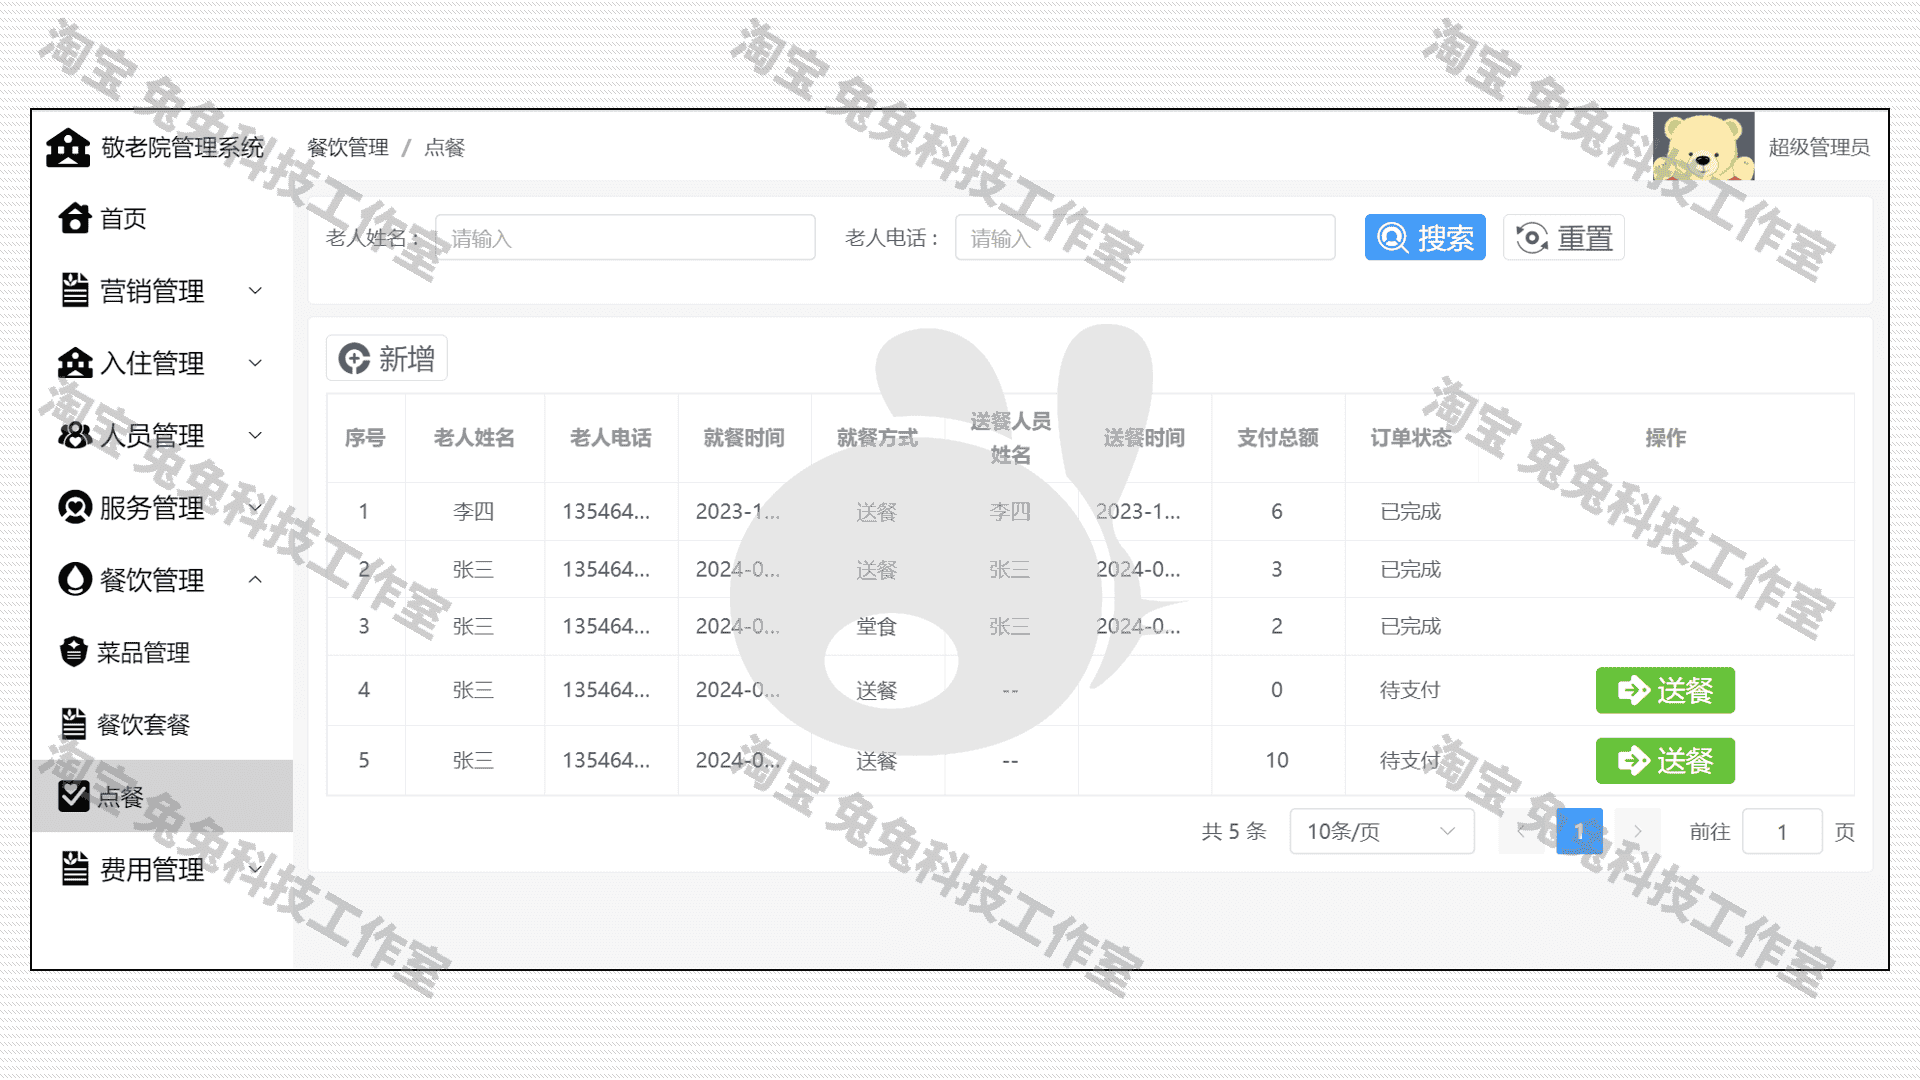The image size is (1920, 1080).
Task: Click the nursing home system logo icon
Action: coord(68,148)
